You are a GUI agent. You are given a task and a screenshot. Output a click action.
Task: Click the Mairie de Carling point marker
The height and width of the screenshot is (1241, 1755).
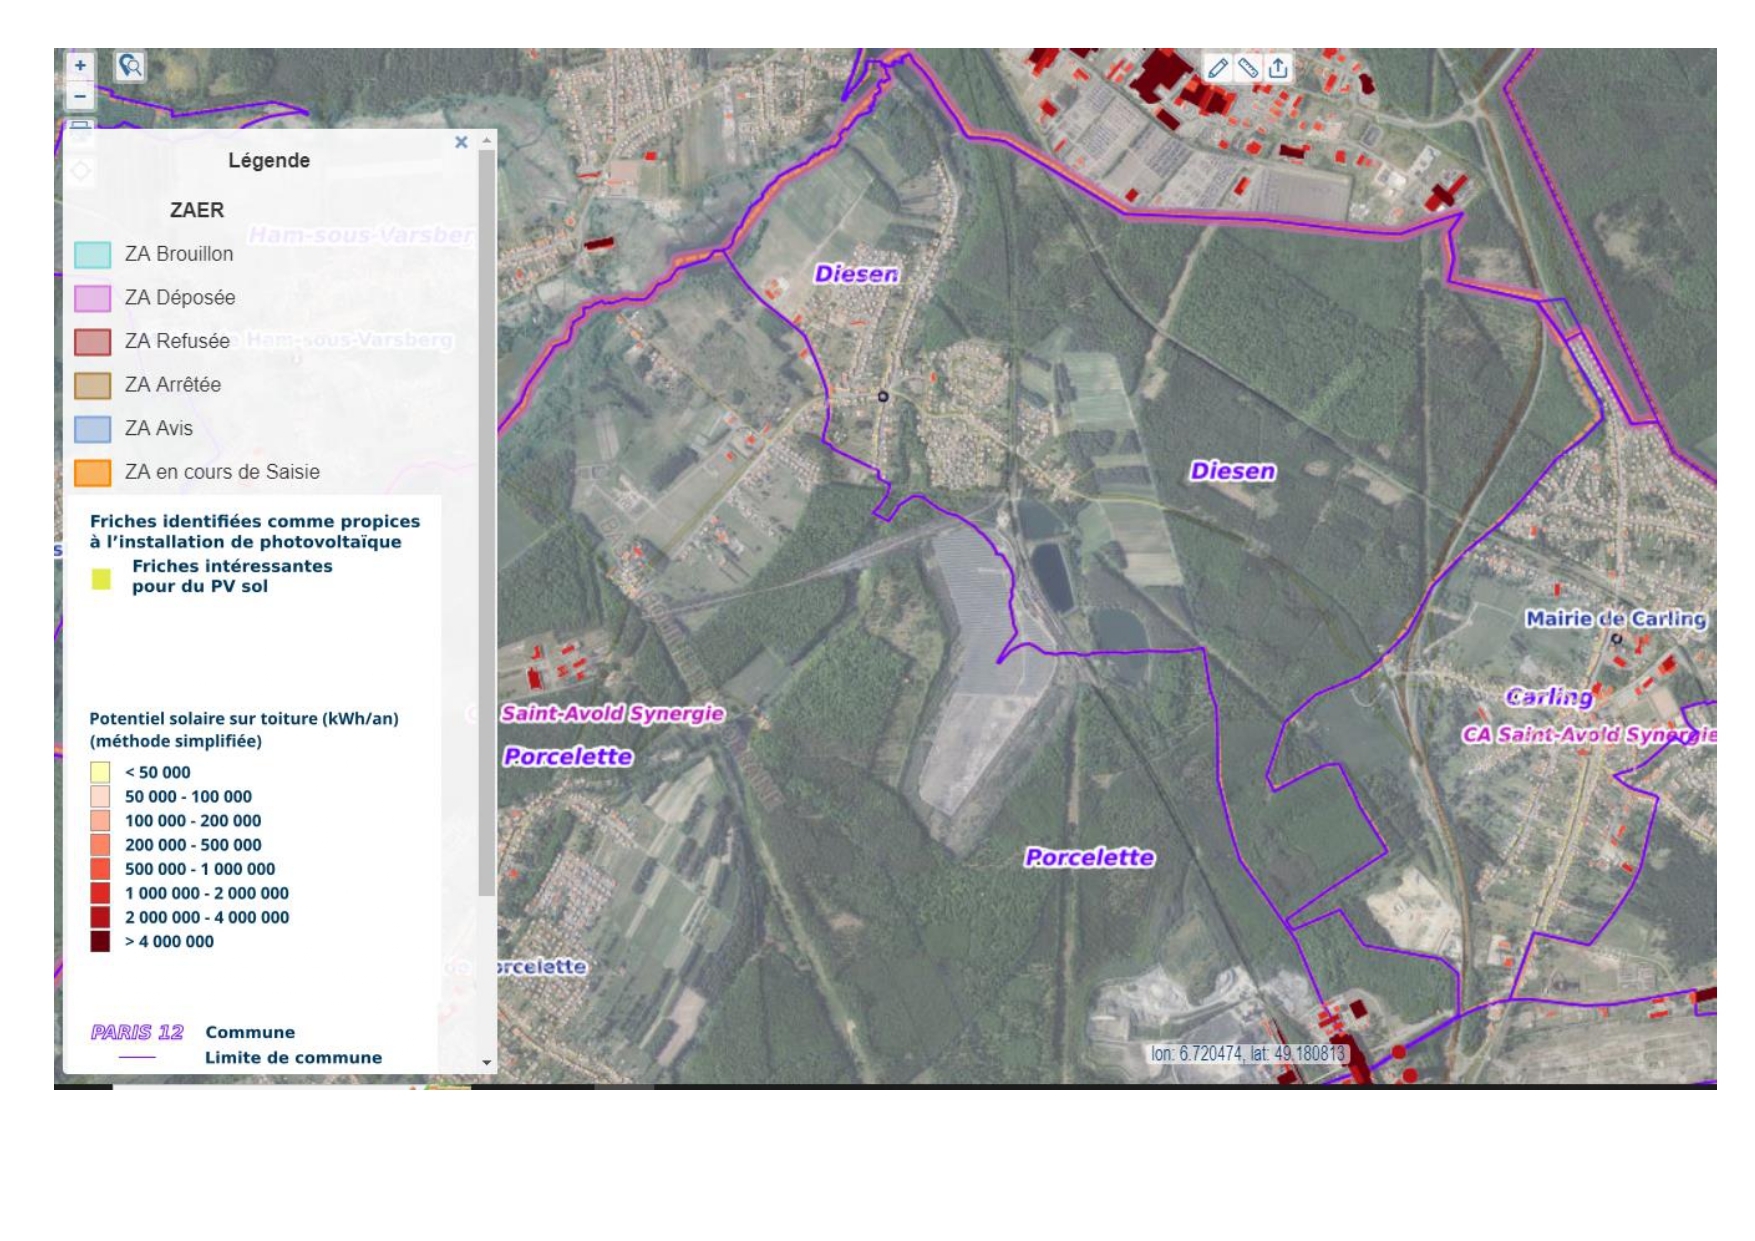pos(1617,639)
